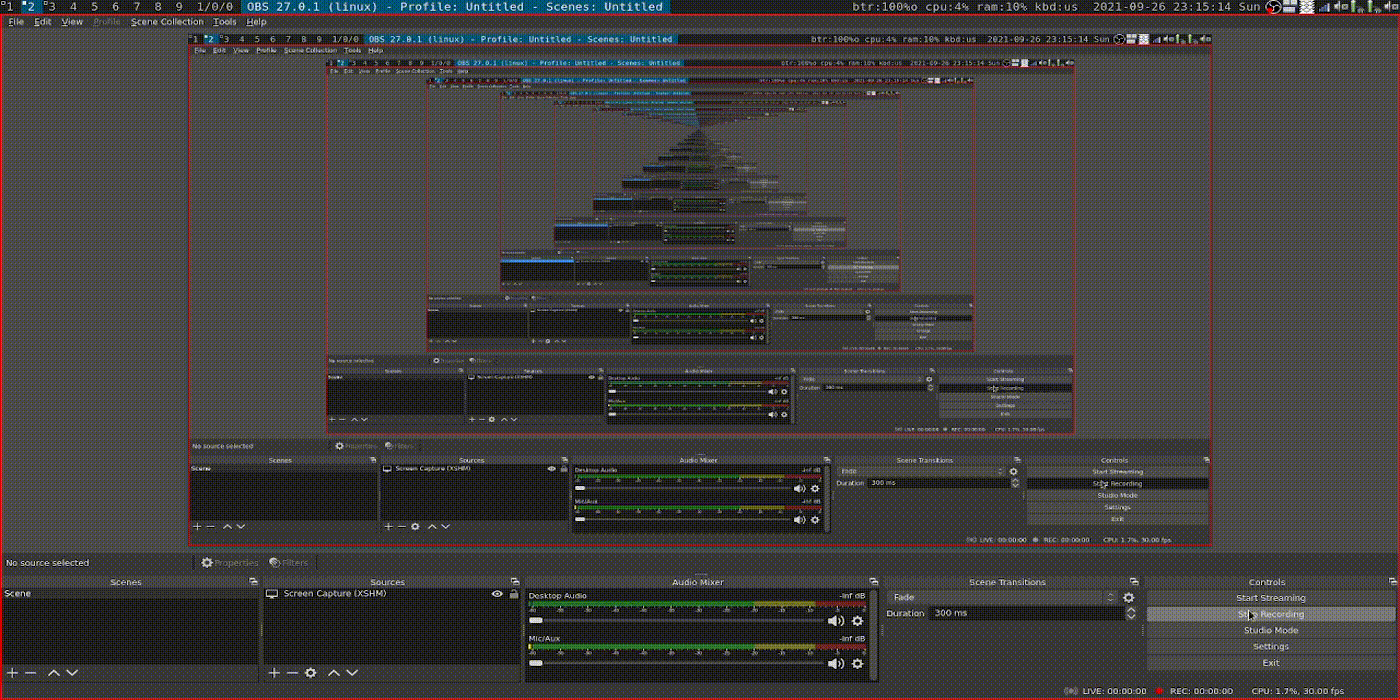Image resolution: width=1400 pixels, height=700 pixels.
Task: Click the LIVE broadcast status icon
Action: [x=1071, y=691]
